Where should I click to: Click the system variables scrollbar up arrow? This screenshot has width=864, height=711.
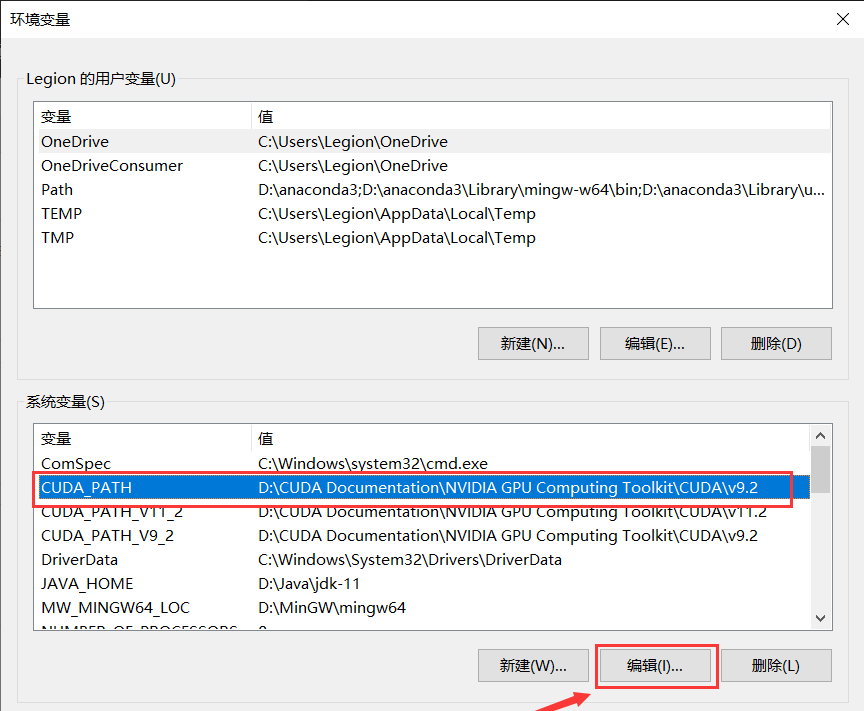[820, 434]
